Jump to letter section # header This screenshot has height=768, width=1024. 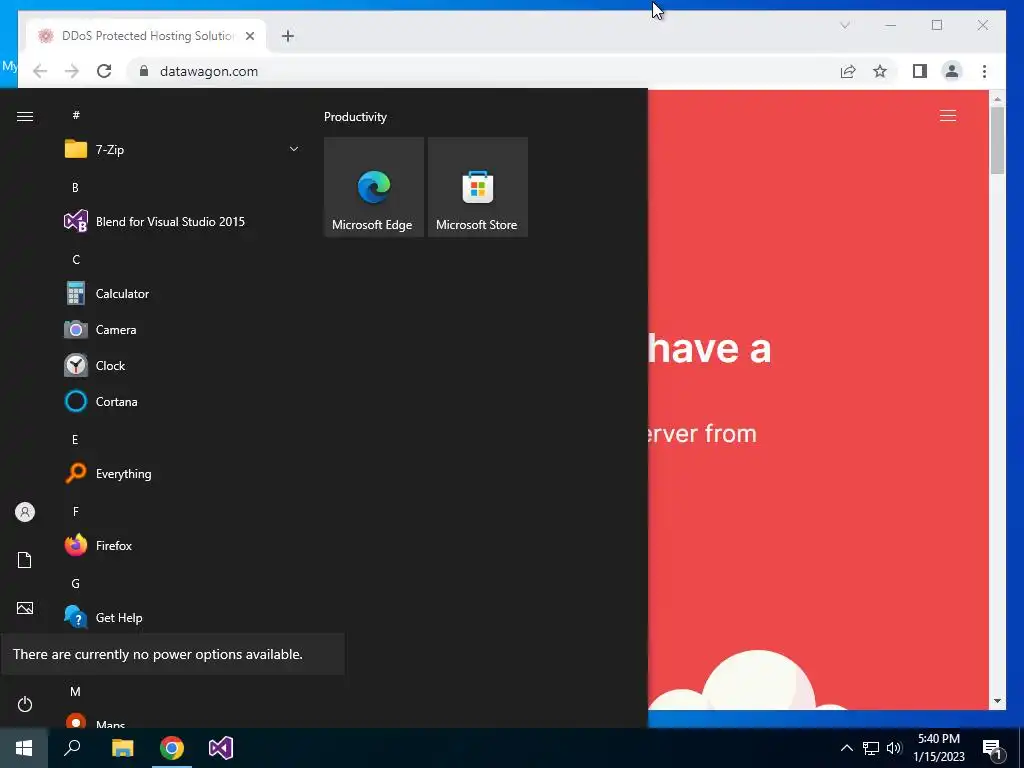76,115
